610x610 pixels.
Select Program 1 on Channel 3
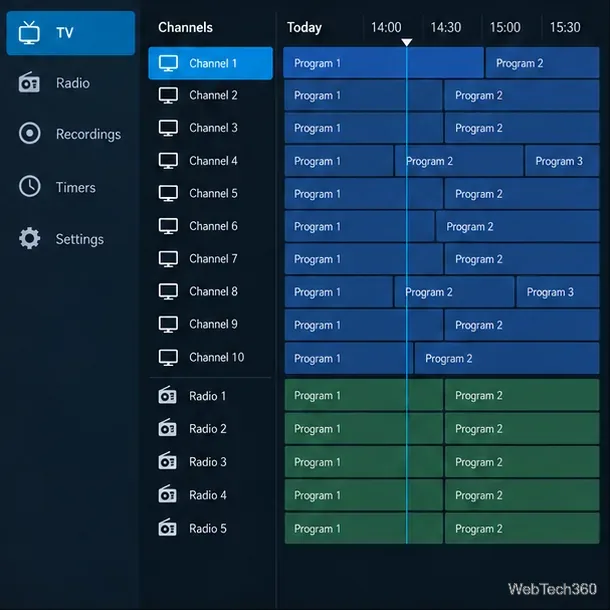coord(363,128)
